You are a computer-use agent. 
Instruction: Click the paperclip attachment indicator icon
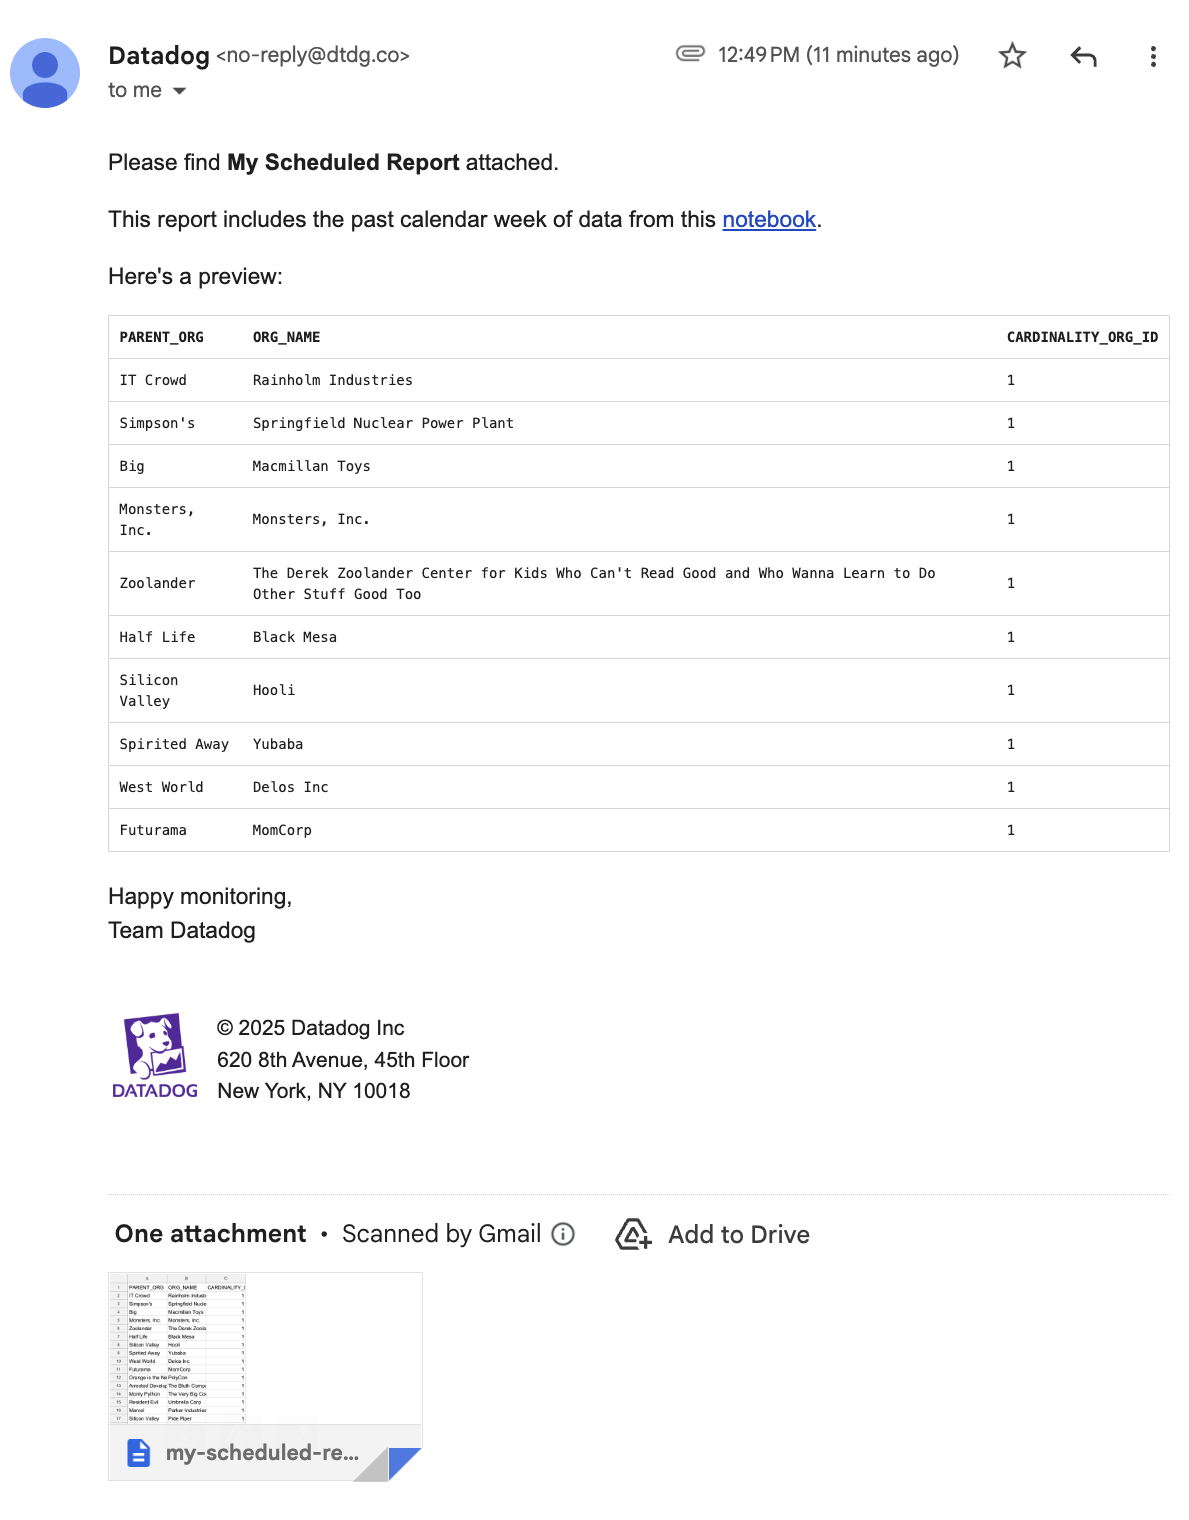(x=690, y=54)
